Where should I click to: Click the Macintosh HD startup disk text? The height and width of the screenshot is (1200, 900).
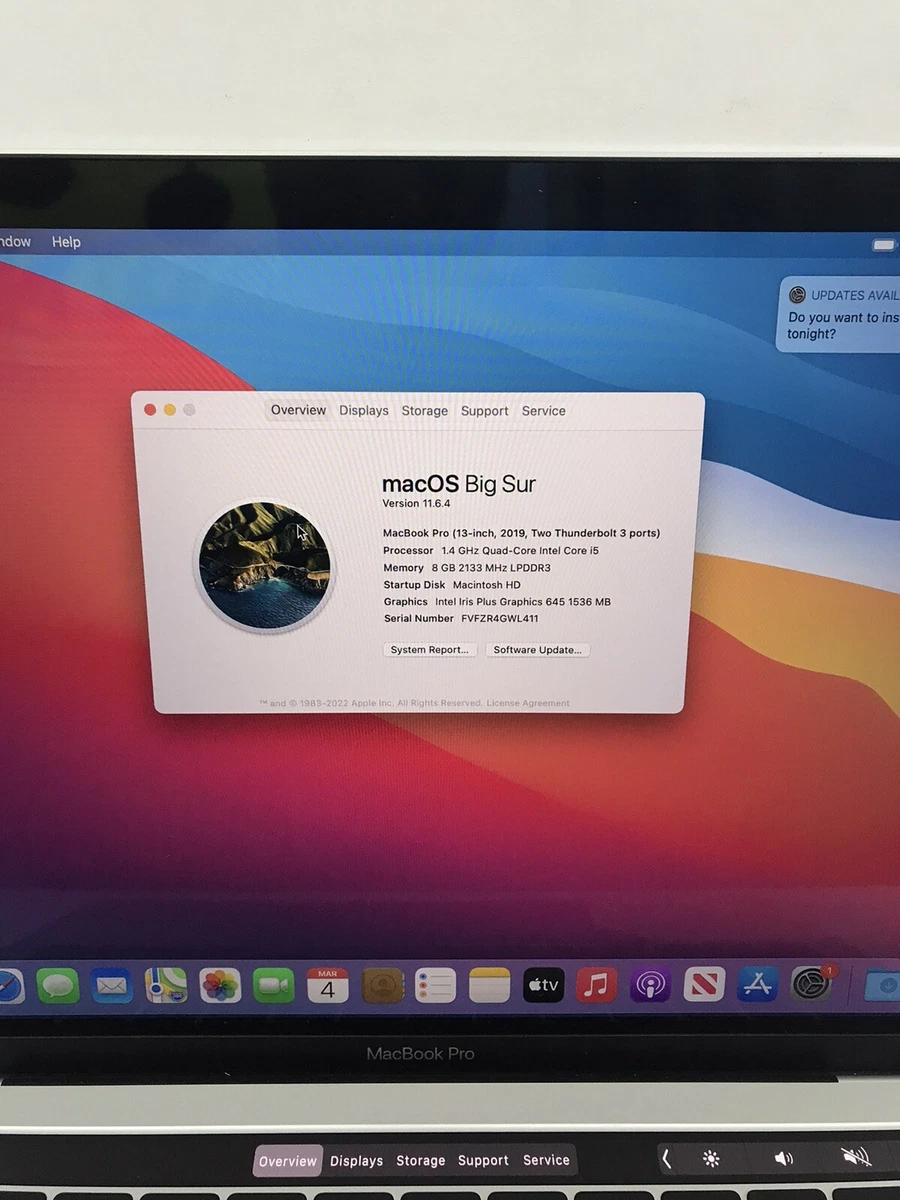point(487,585)
